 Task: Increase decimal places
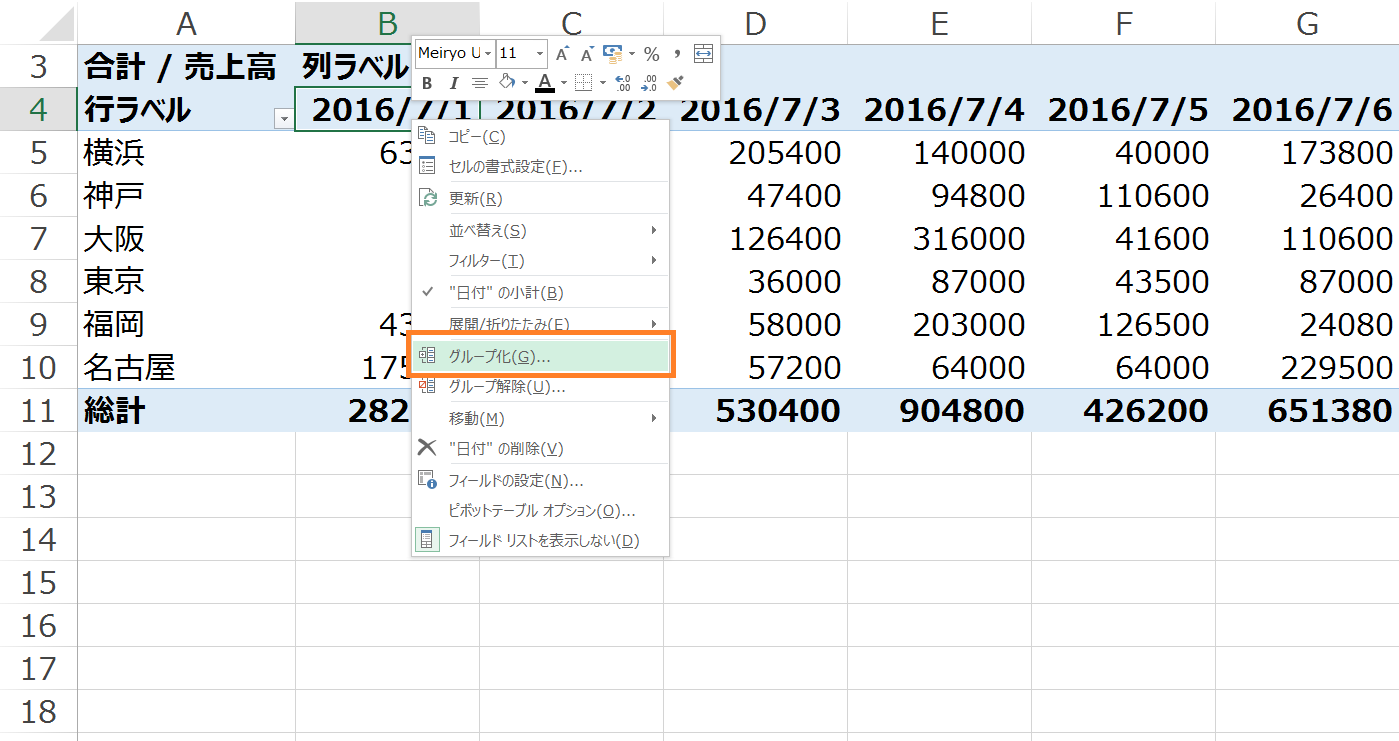(x=623, y=83)
